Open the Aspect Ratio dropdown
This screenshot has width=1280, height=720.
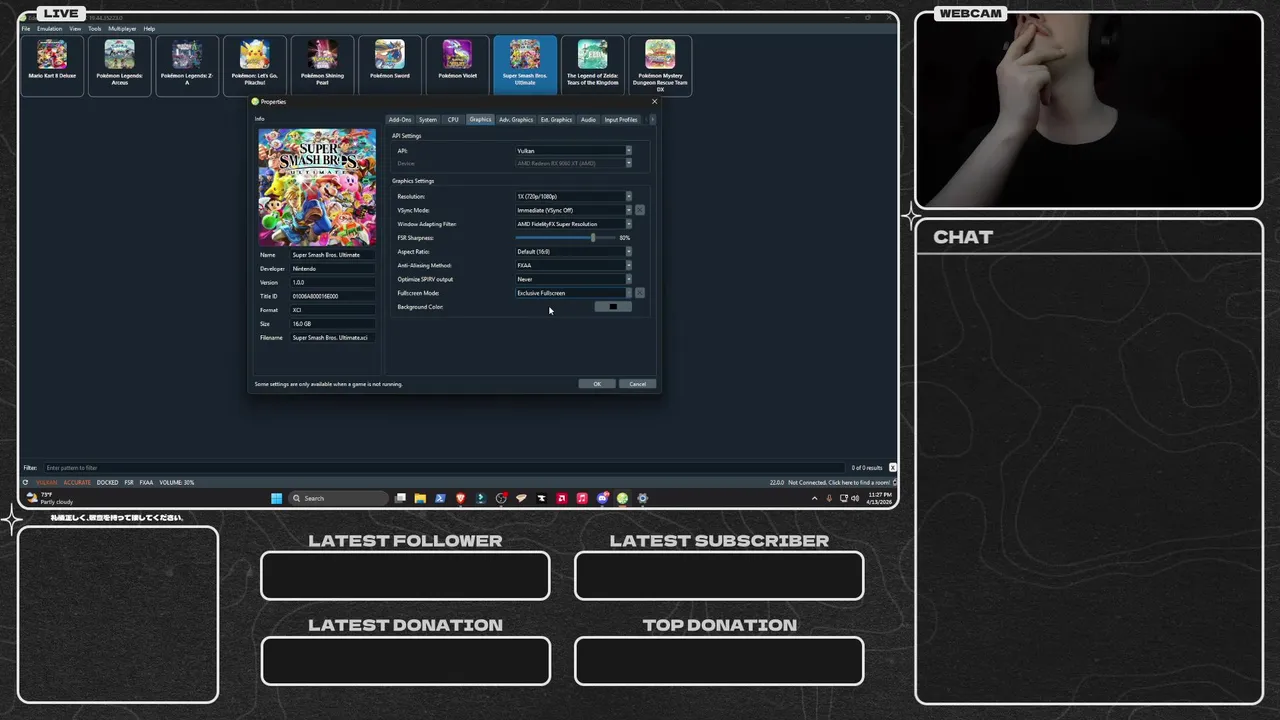coord(573,252)
